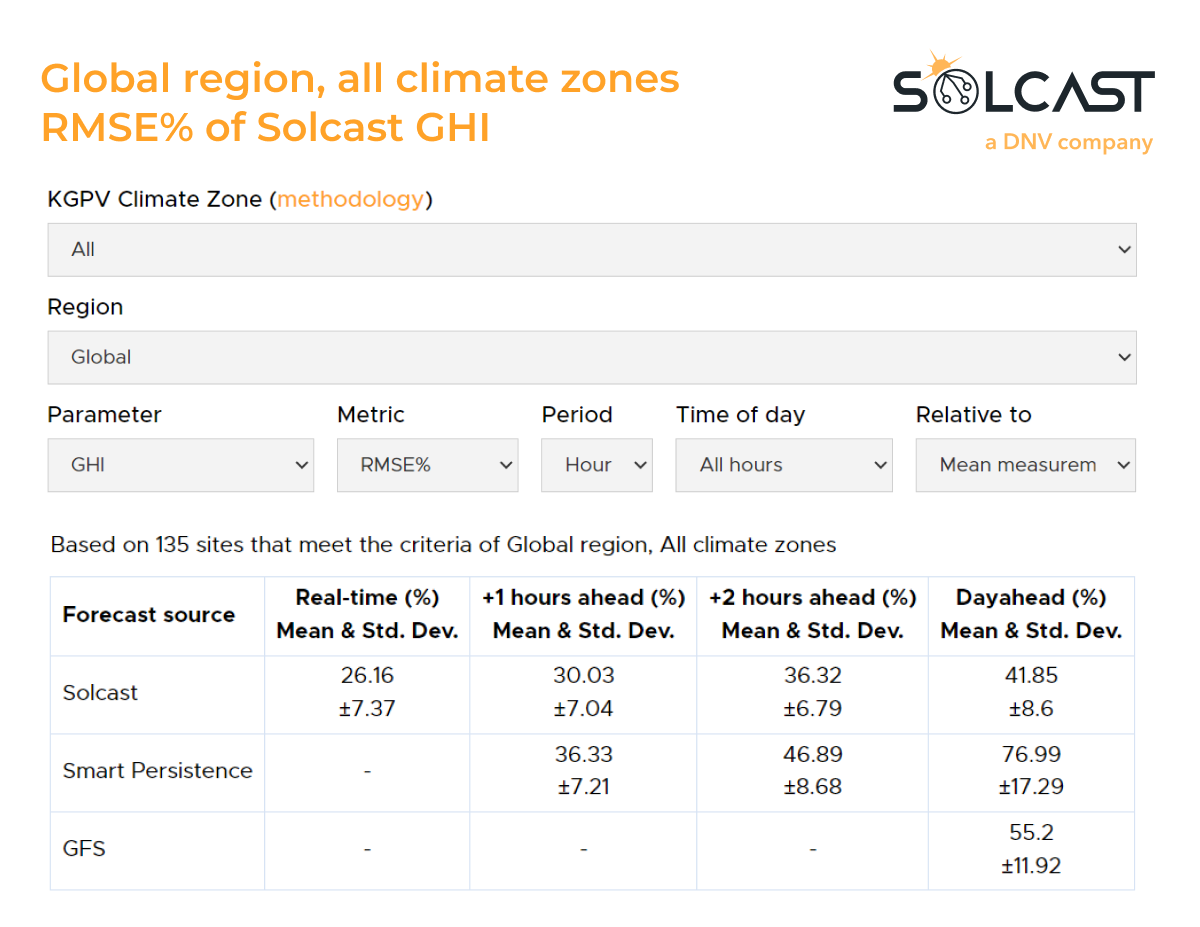Click the 'Time of day' label
Image resolution: width=1200 pixels, height=927 pixels.
click(740, 415)
